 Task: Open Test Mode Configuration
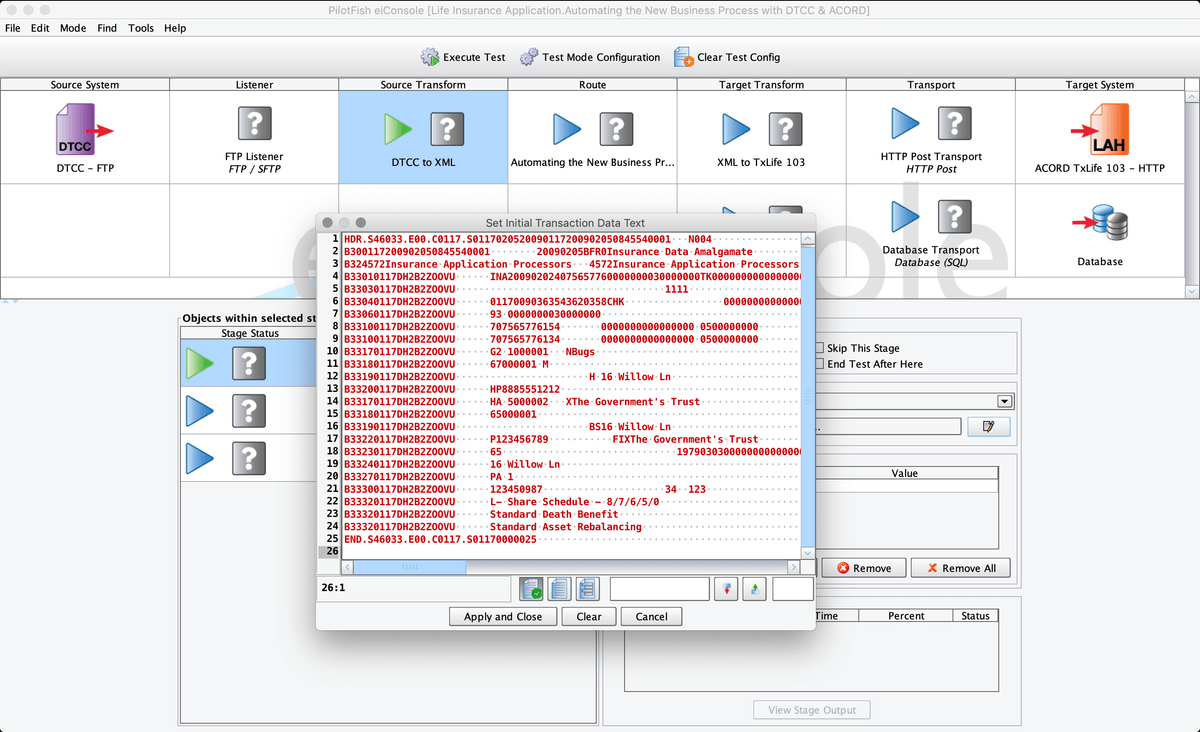point(589,57)
